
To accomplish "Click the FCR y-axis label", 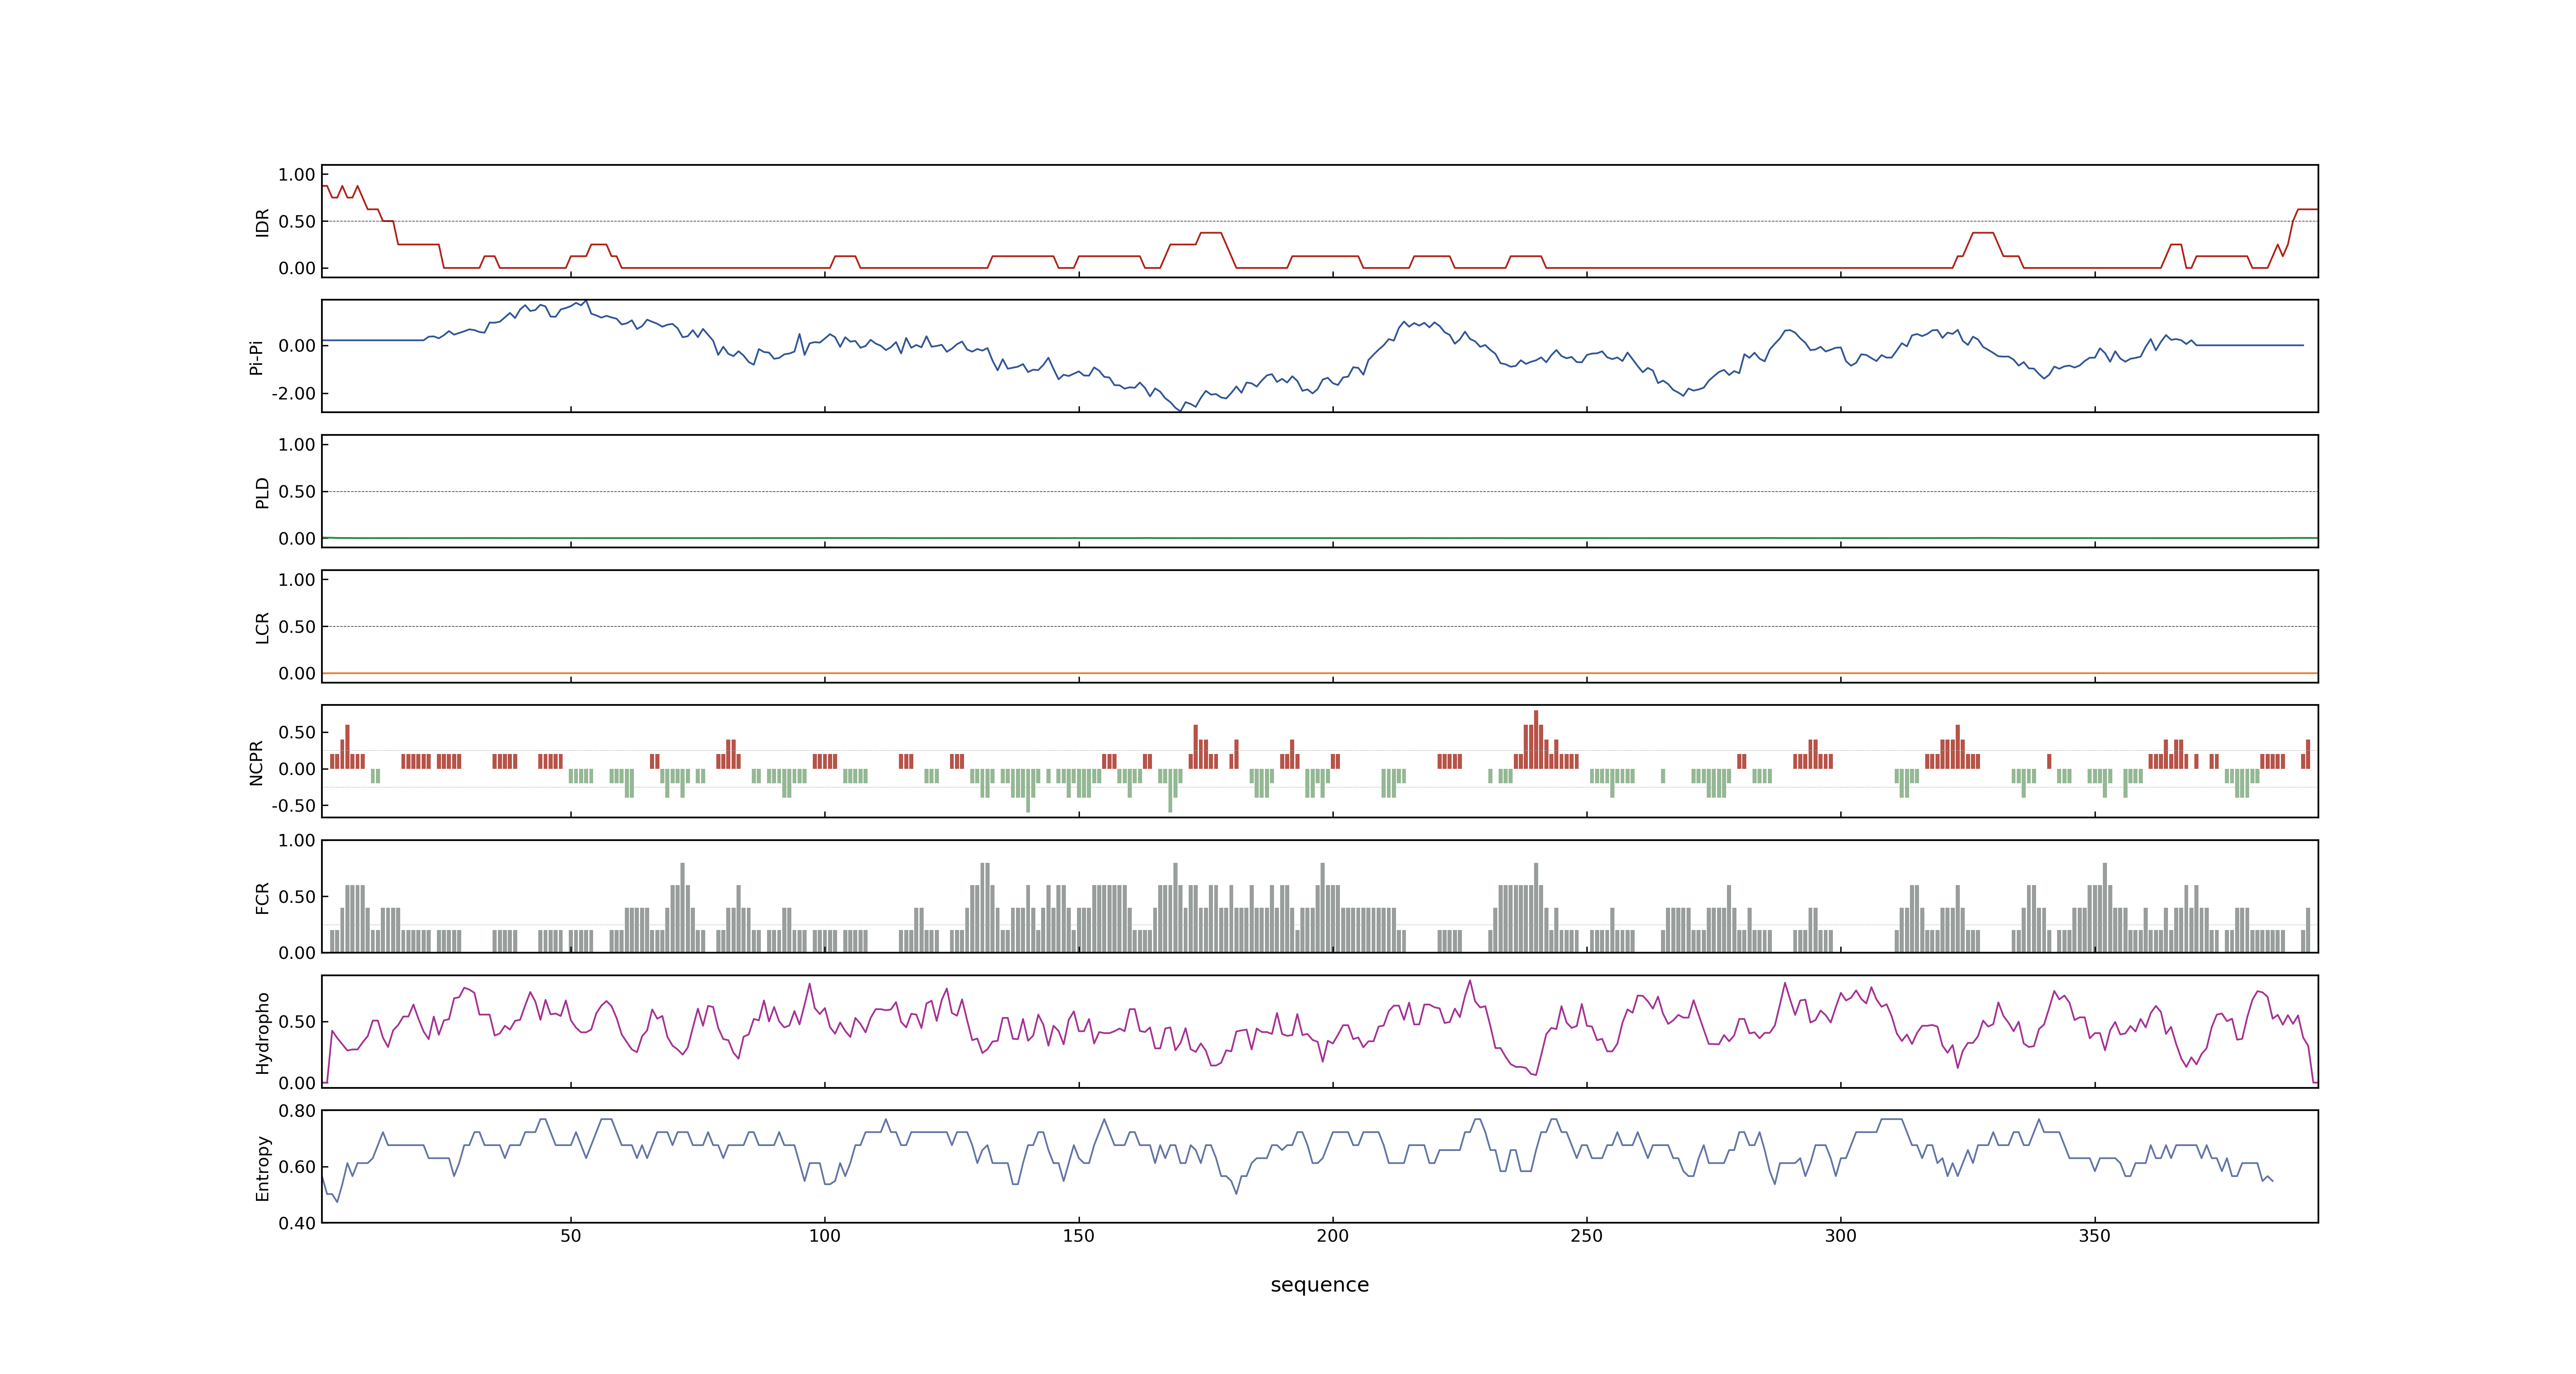I will click(263, 897).
